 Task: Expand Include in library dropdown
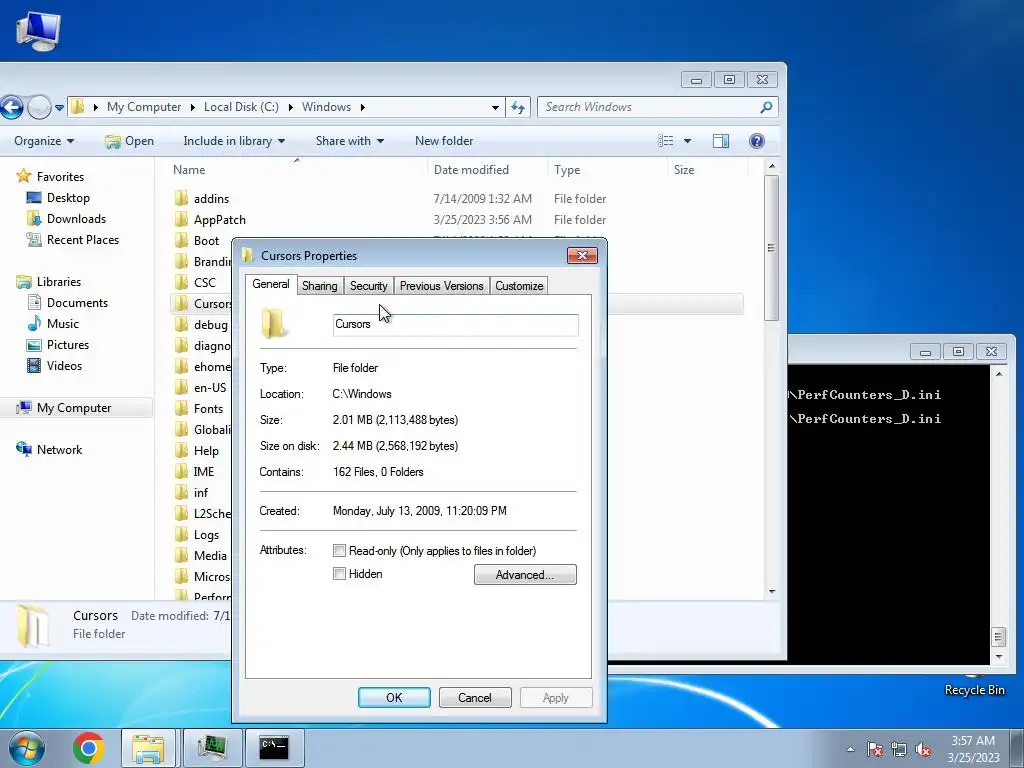pos(234,141)
